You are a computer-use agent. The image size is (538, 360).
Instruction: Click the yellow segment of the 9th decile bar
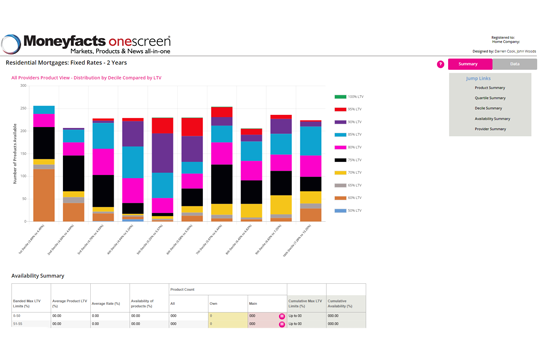[281, 205]
